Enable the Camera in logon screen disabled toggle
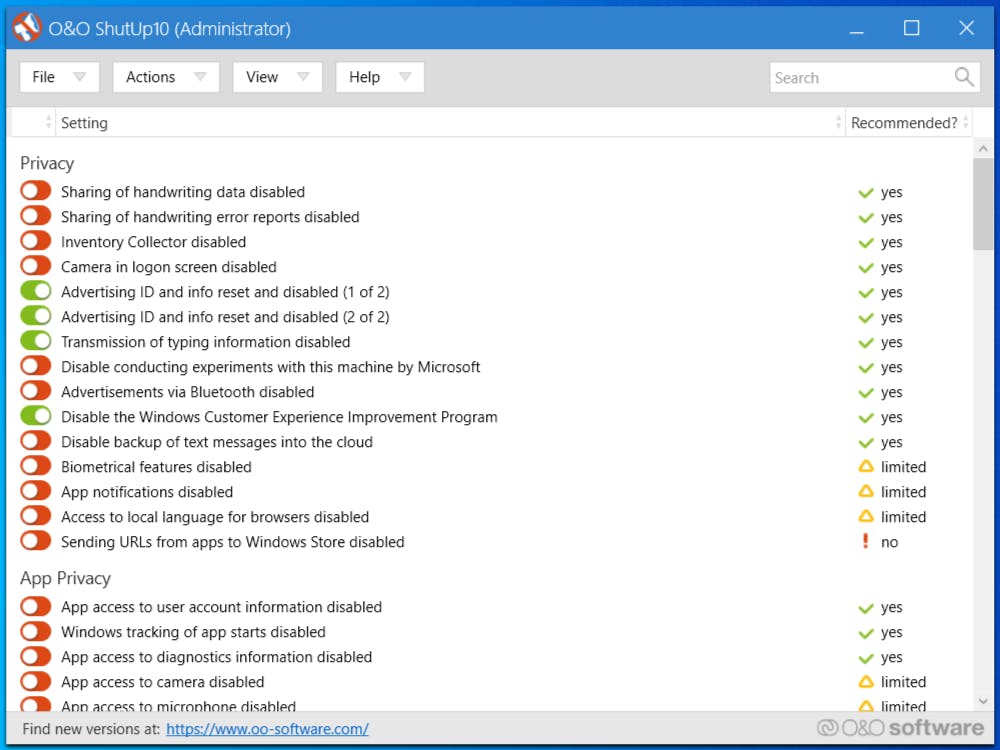The width and height of the screenshot is (1000, 750). (35, 267)
